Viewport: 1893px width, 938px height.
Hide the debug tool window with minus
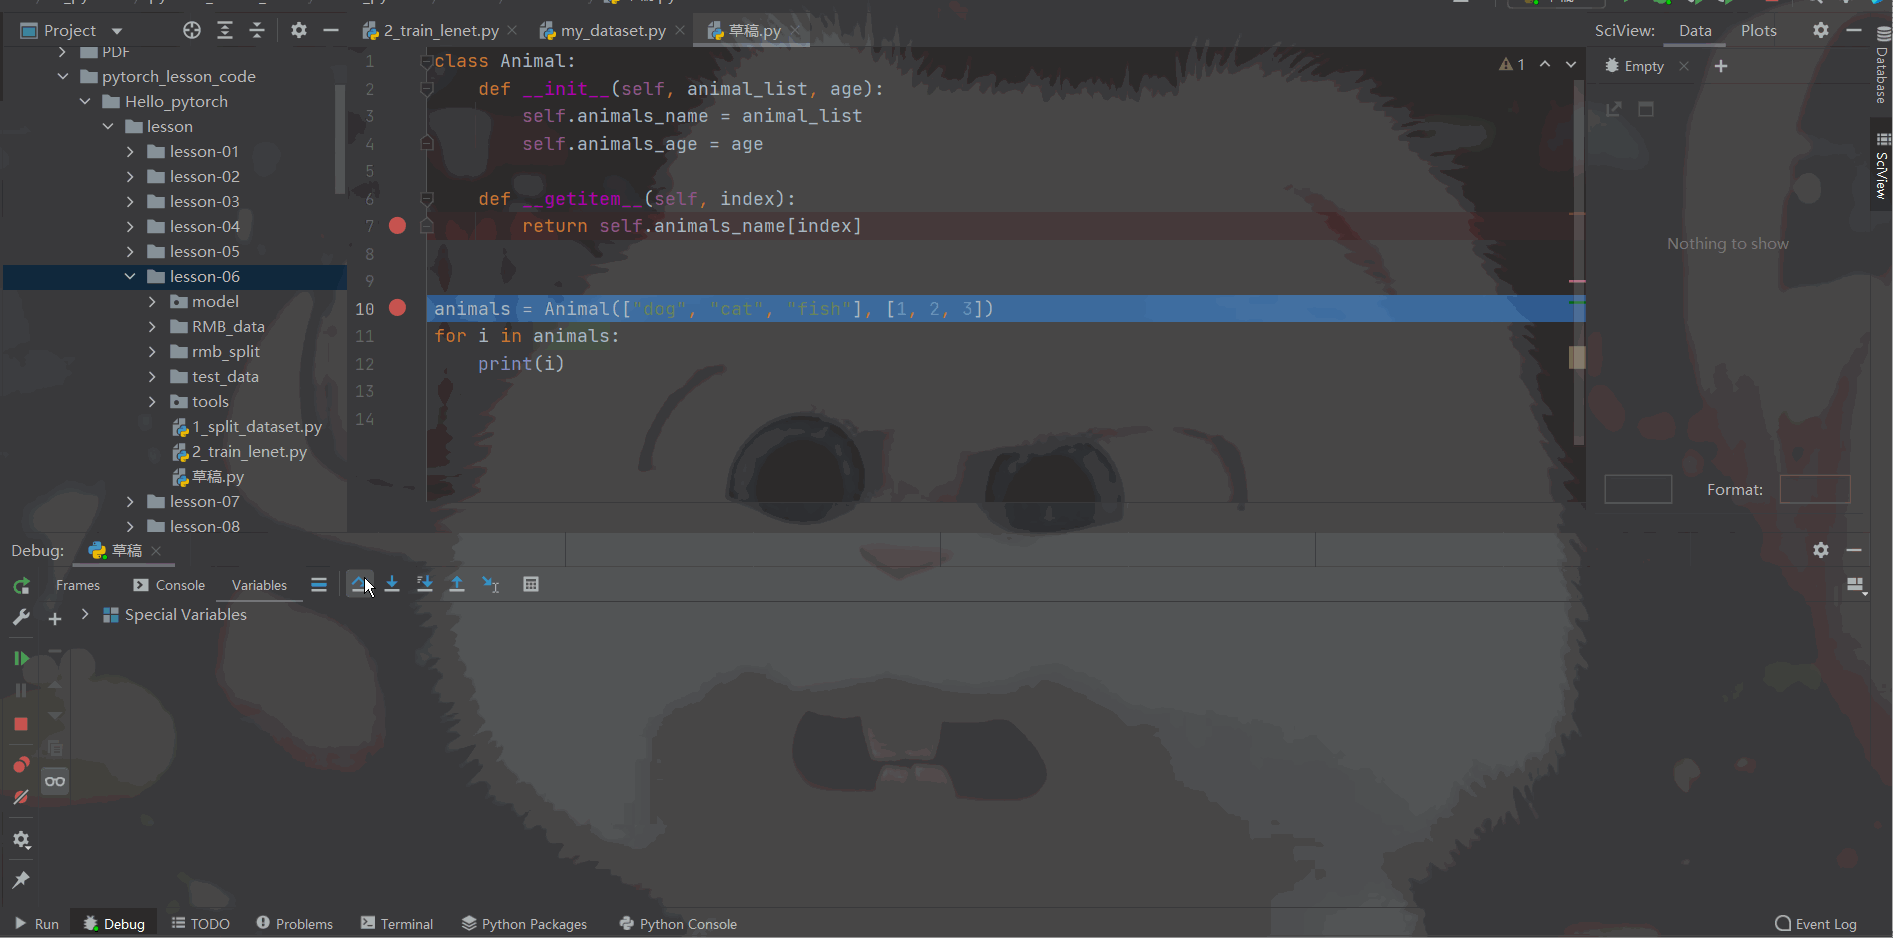pyautogui.click(x=1854, y=550)
